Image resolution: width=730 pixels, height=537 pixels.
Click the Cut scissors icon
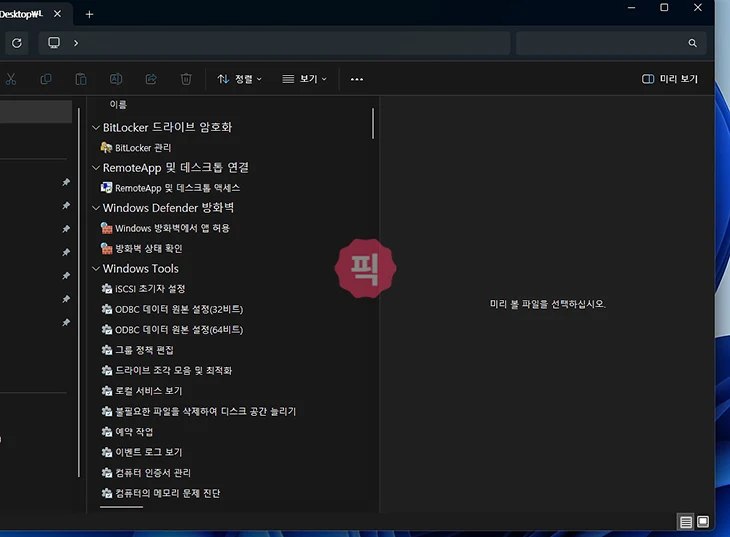coord(11,79)
